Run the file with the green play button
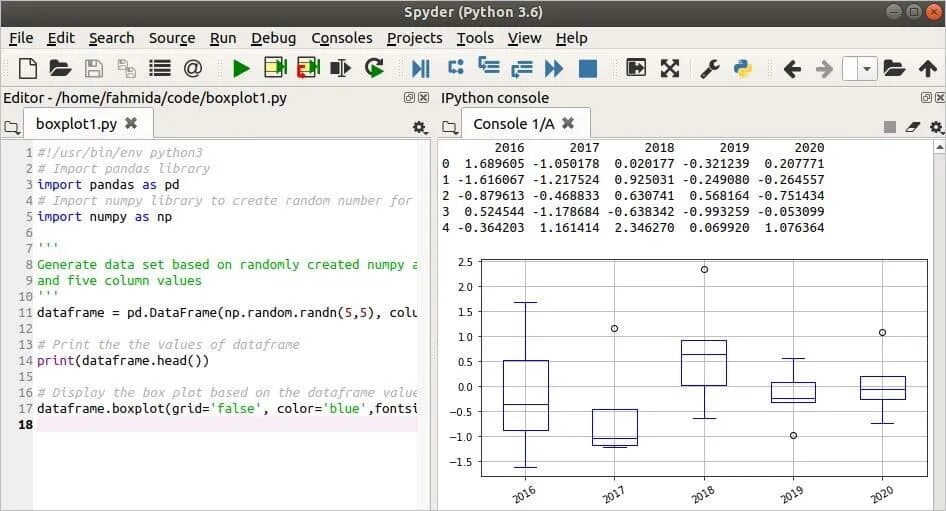The width and height of the screenshot is (946, 511). [241, 68]
